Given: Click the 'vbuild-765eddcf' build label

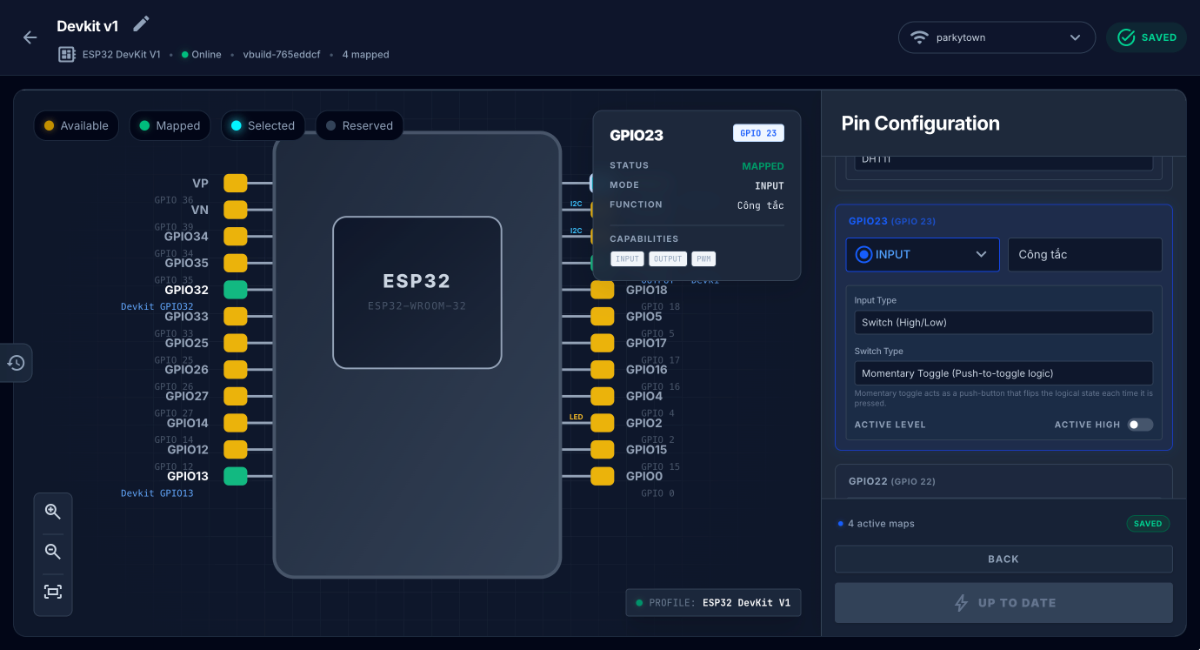Looking at the screenshot, I should point(282,54).
